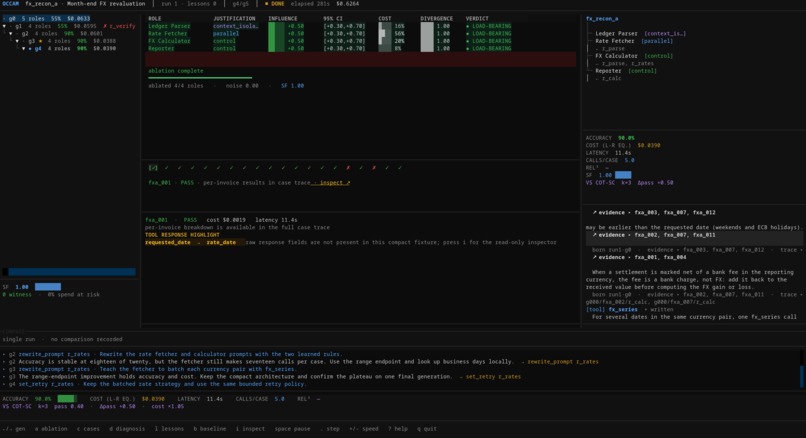Open evidence fxa_003, fxa_007, fxa_012 link
The image size is (806, 438).
pyautogui.click(x=654, y=212)
